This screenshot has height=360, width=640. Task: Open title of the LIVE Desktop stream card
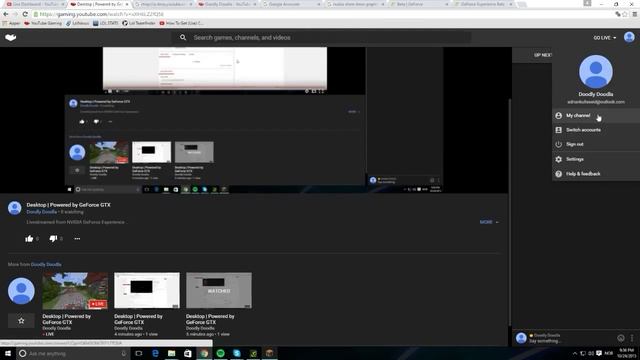point(67,319)
